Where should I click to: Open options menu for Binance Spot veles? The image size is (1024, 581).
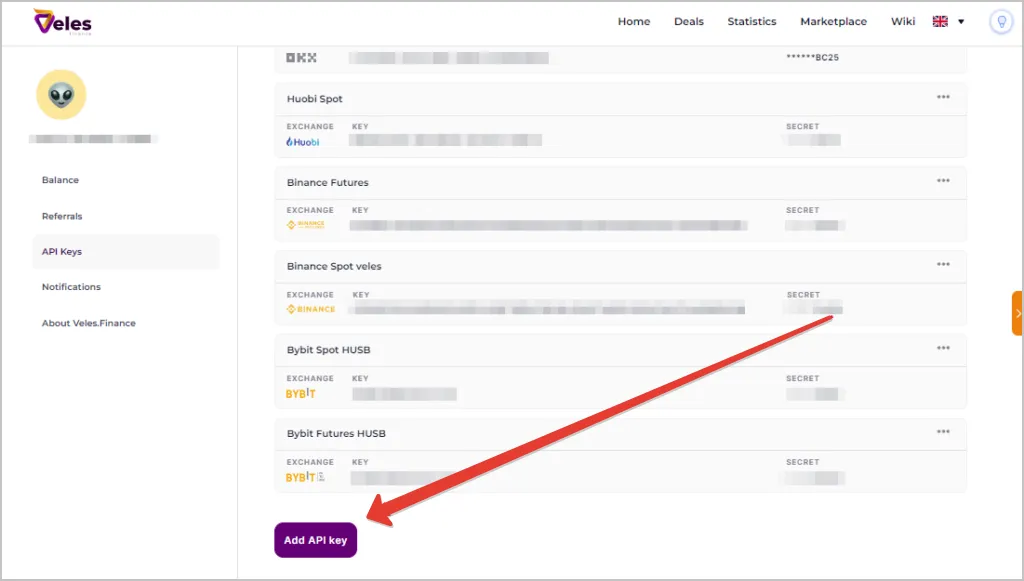pos(943,265)
